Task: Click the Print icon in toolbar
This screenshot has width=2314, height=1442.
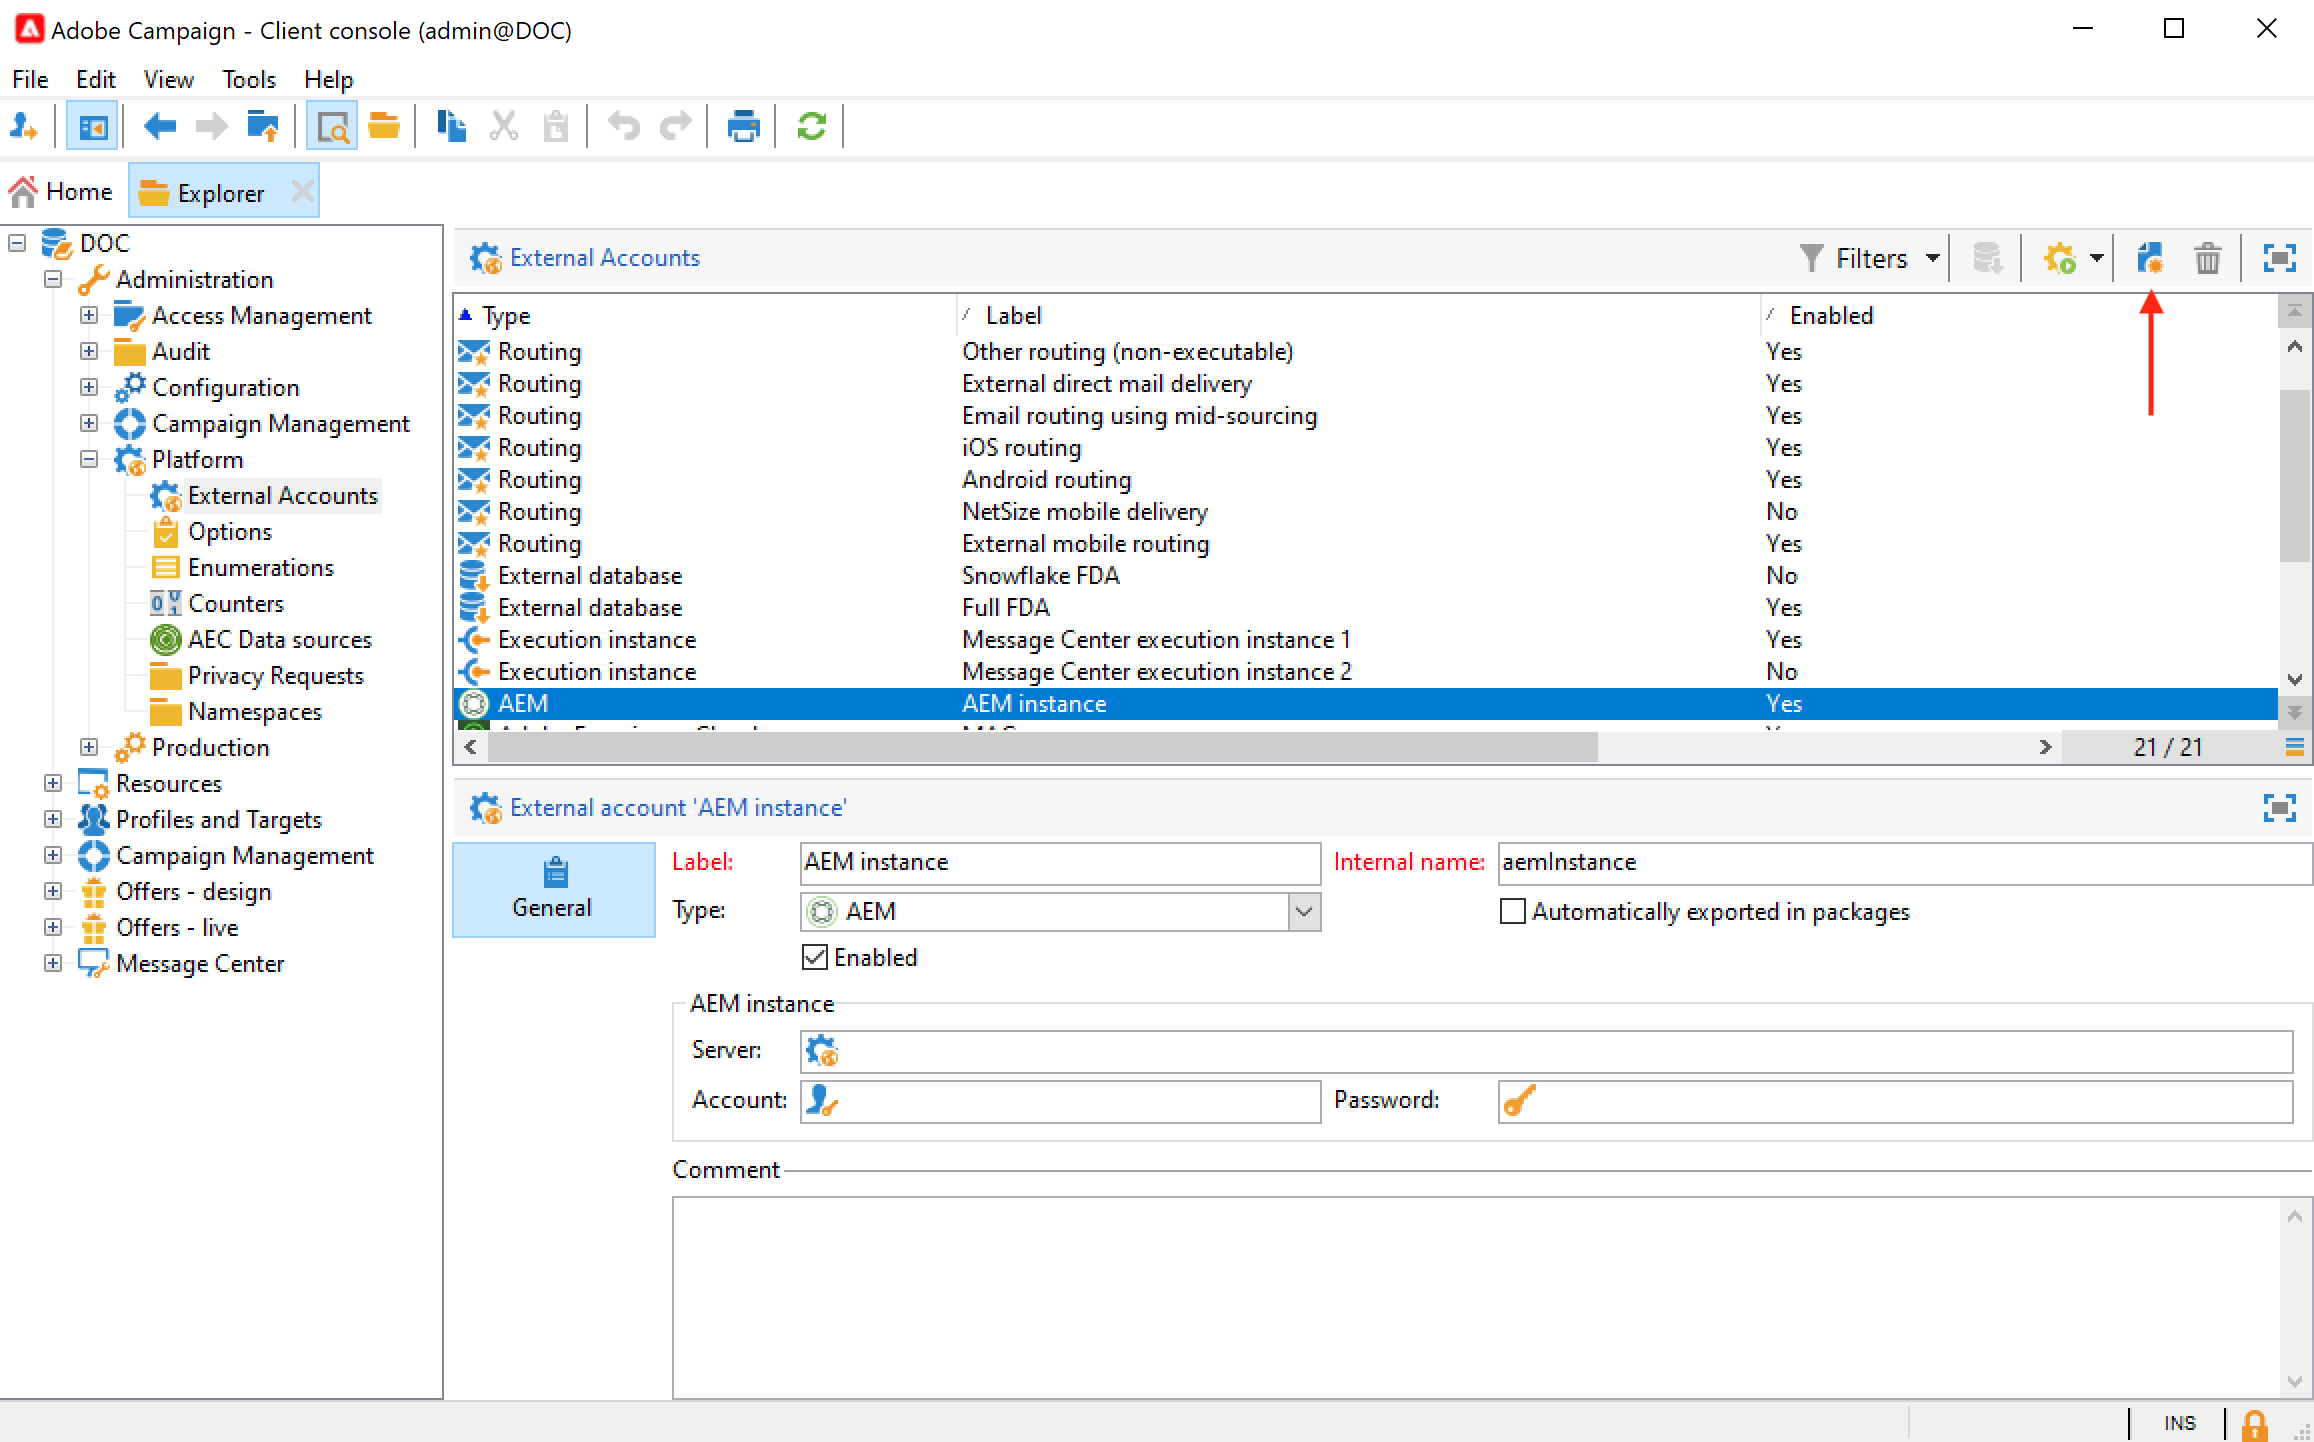Action: (743, 127)
